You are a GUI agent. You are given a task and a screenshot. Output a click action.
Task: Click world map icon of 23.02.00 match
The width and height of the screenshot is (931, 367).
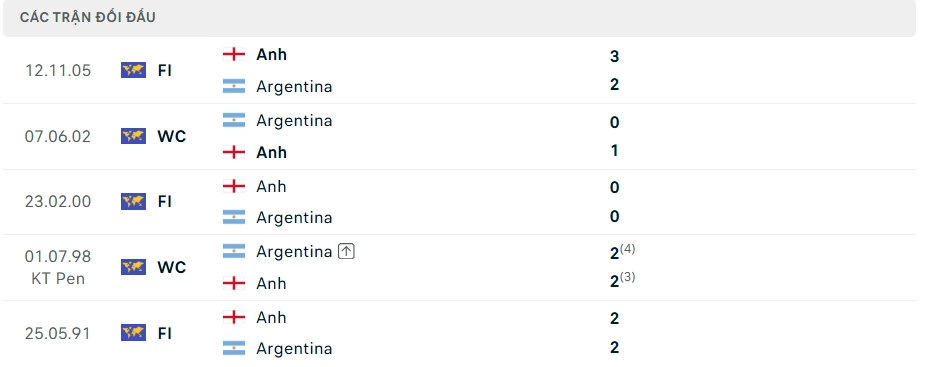pyautogui.click(x=133, y=201)
